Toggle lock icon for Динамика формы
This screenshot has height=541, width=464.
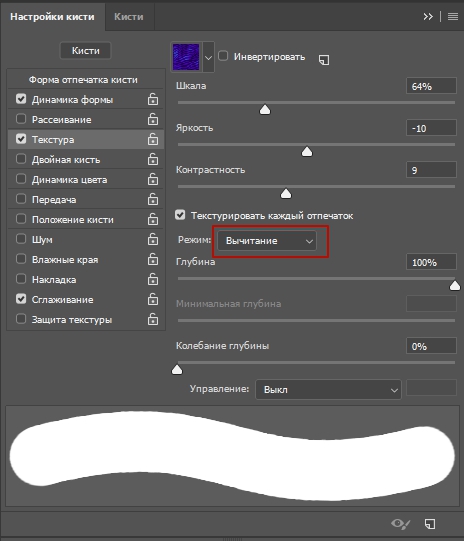153,99
